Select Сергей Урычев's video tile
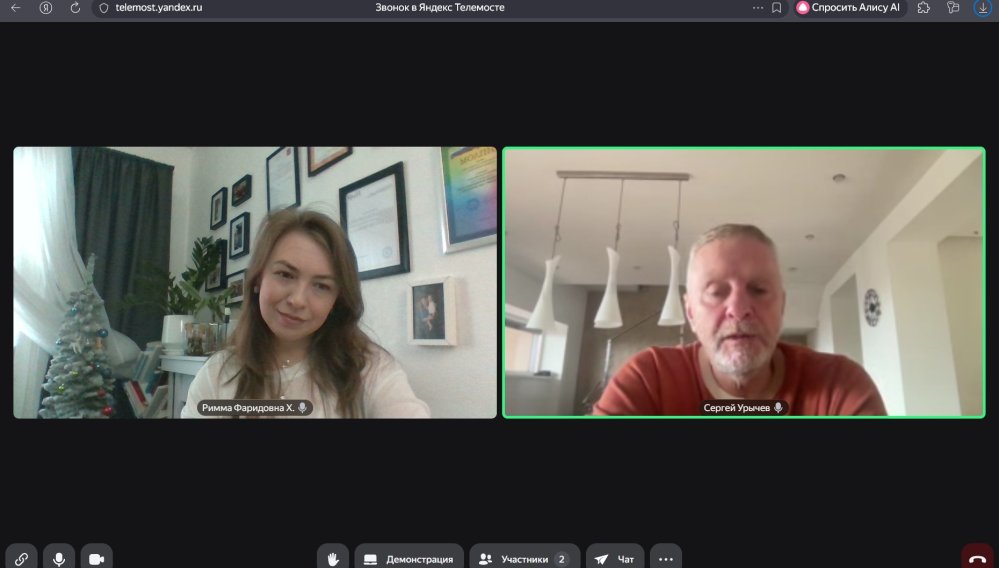 coord(743,282)
